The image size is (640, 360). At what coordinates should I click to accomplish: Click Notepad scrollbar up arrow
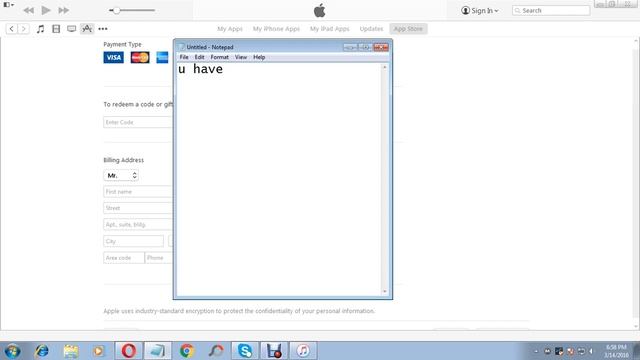(x=384, y=67)
